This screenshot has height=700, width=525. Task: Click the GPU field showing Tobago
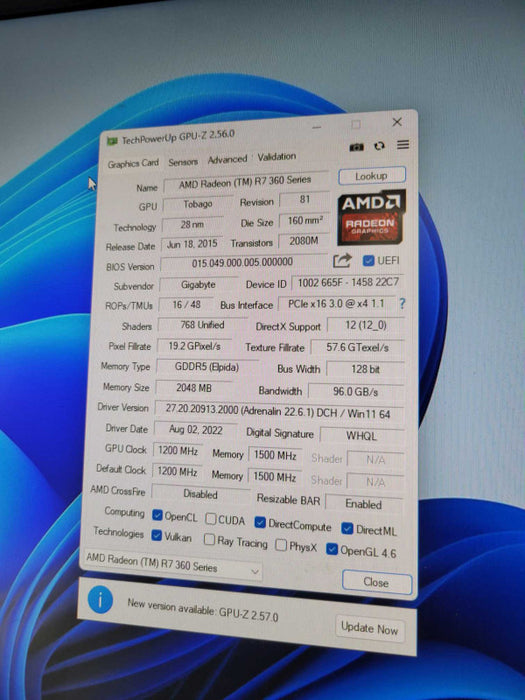click(198, 204)
